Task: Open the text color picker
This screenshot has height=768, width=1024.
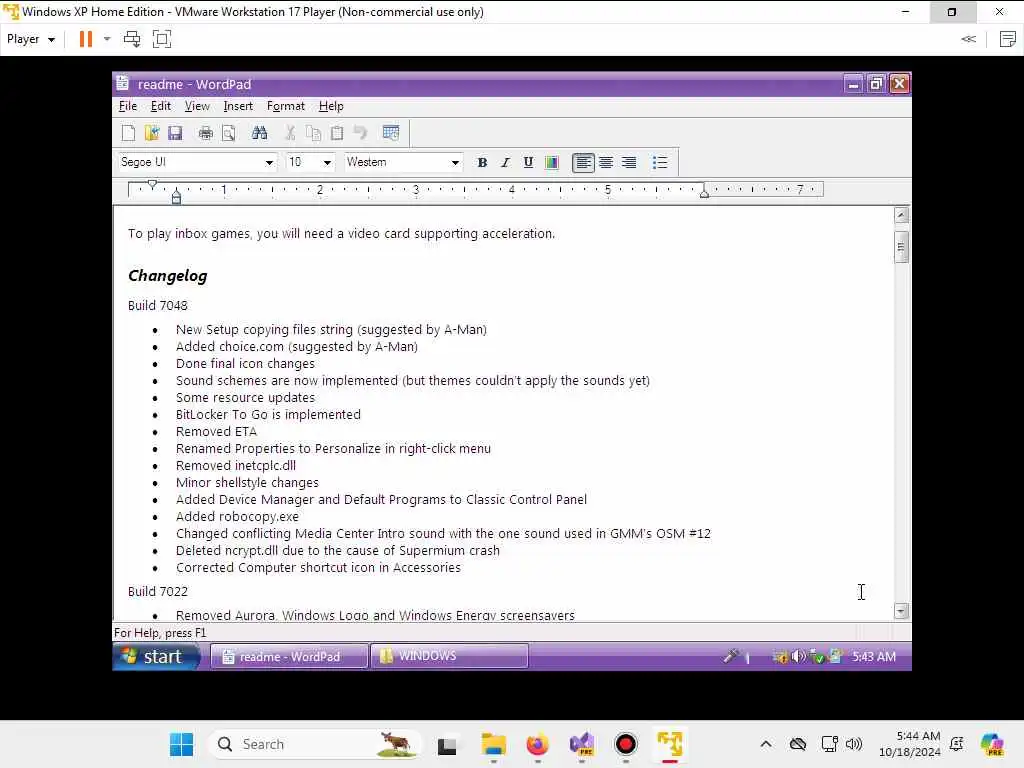Action: coord(552,163)
